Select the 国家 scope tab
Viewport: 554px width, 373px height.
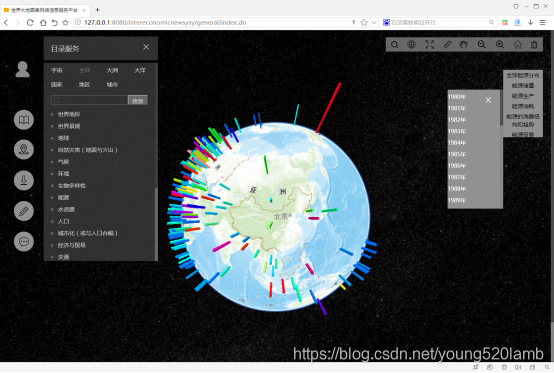[x=57, y=84]
